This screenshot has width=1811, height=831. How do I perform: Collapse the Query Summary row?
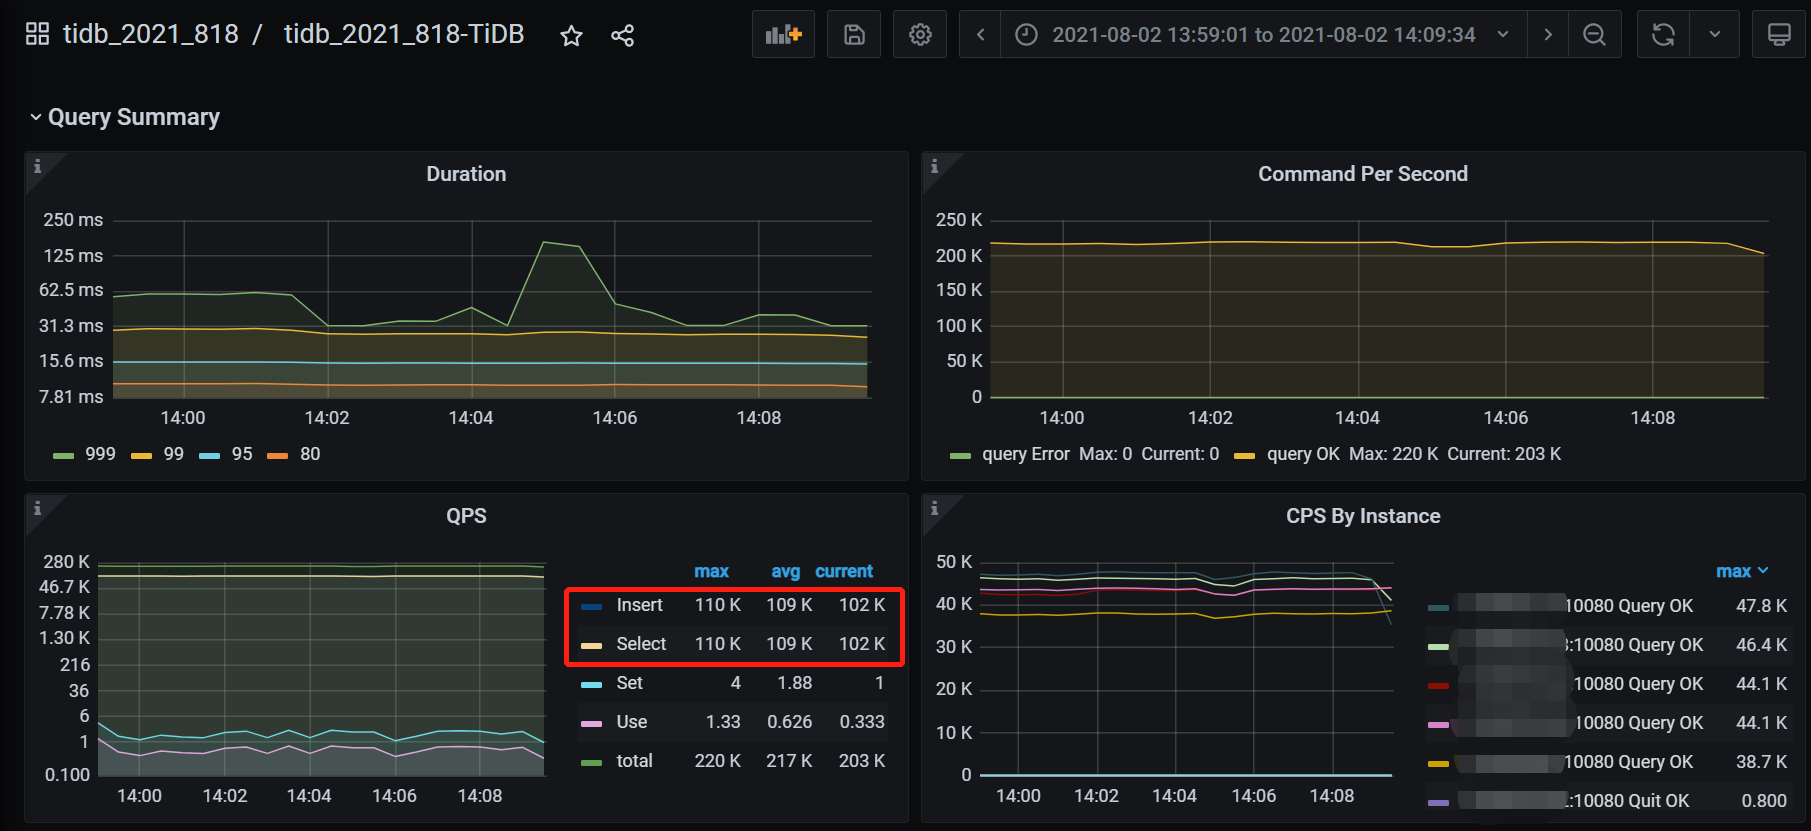pos(133,117)
